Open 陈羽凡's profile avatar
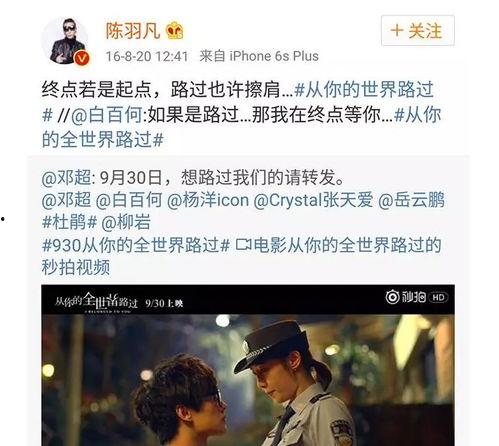The image size is (499, 446). pyautogui.click(x=66, y=41)
